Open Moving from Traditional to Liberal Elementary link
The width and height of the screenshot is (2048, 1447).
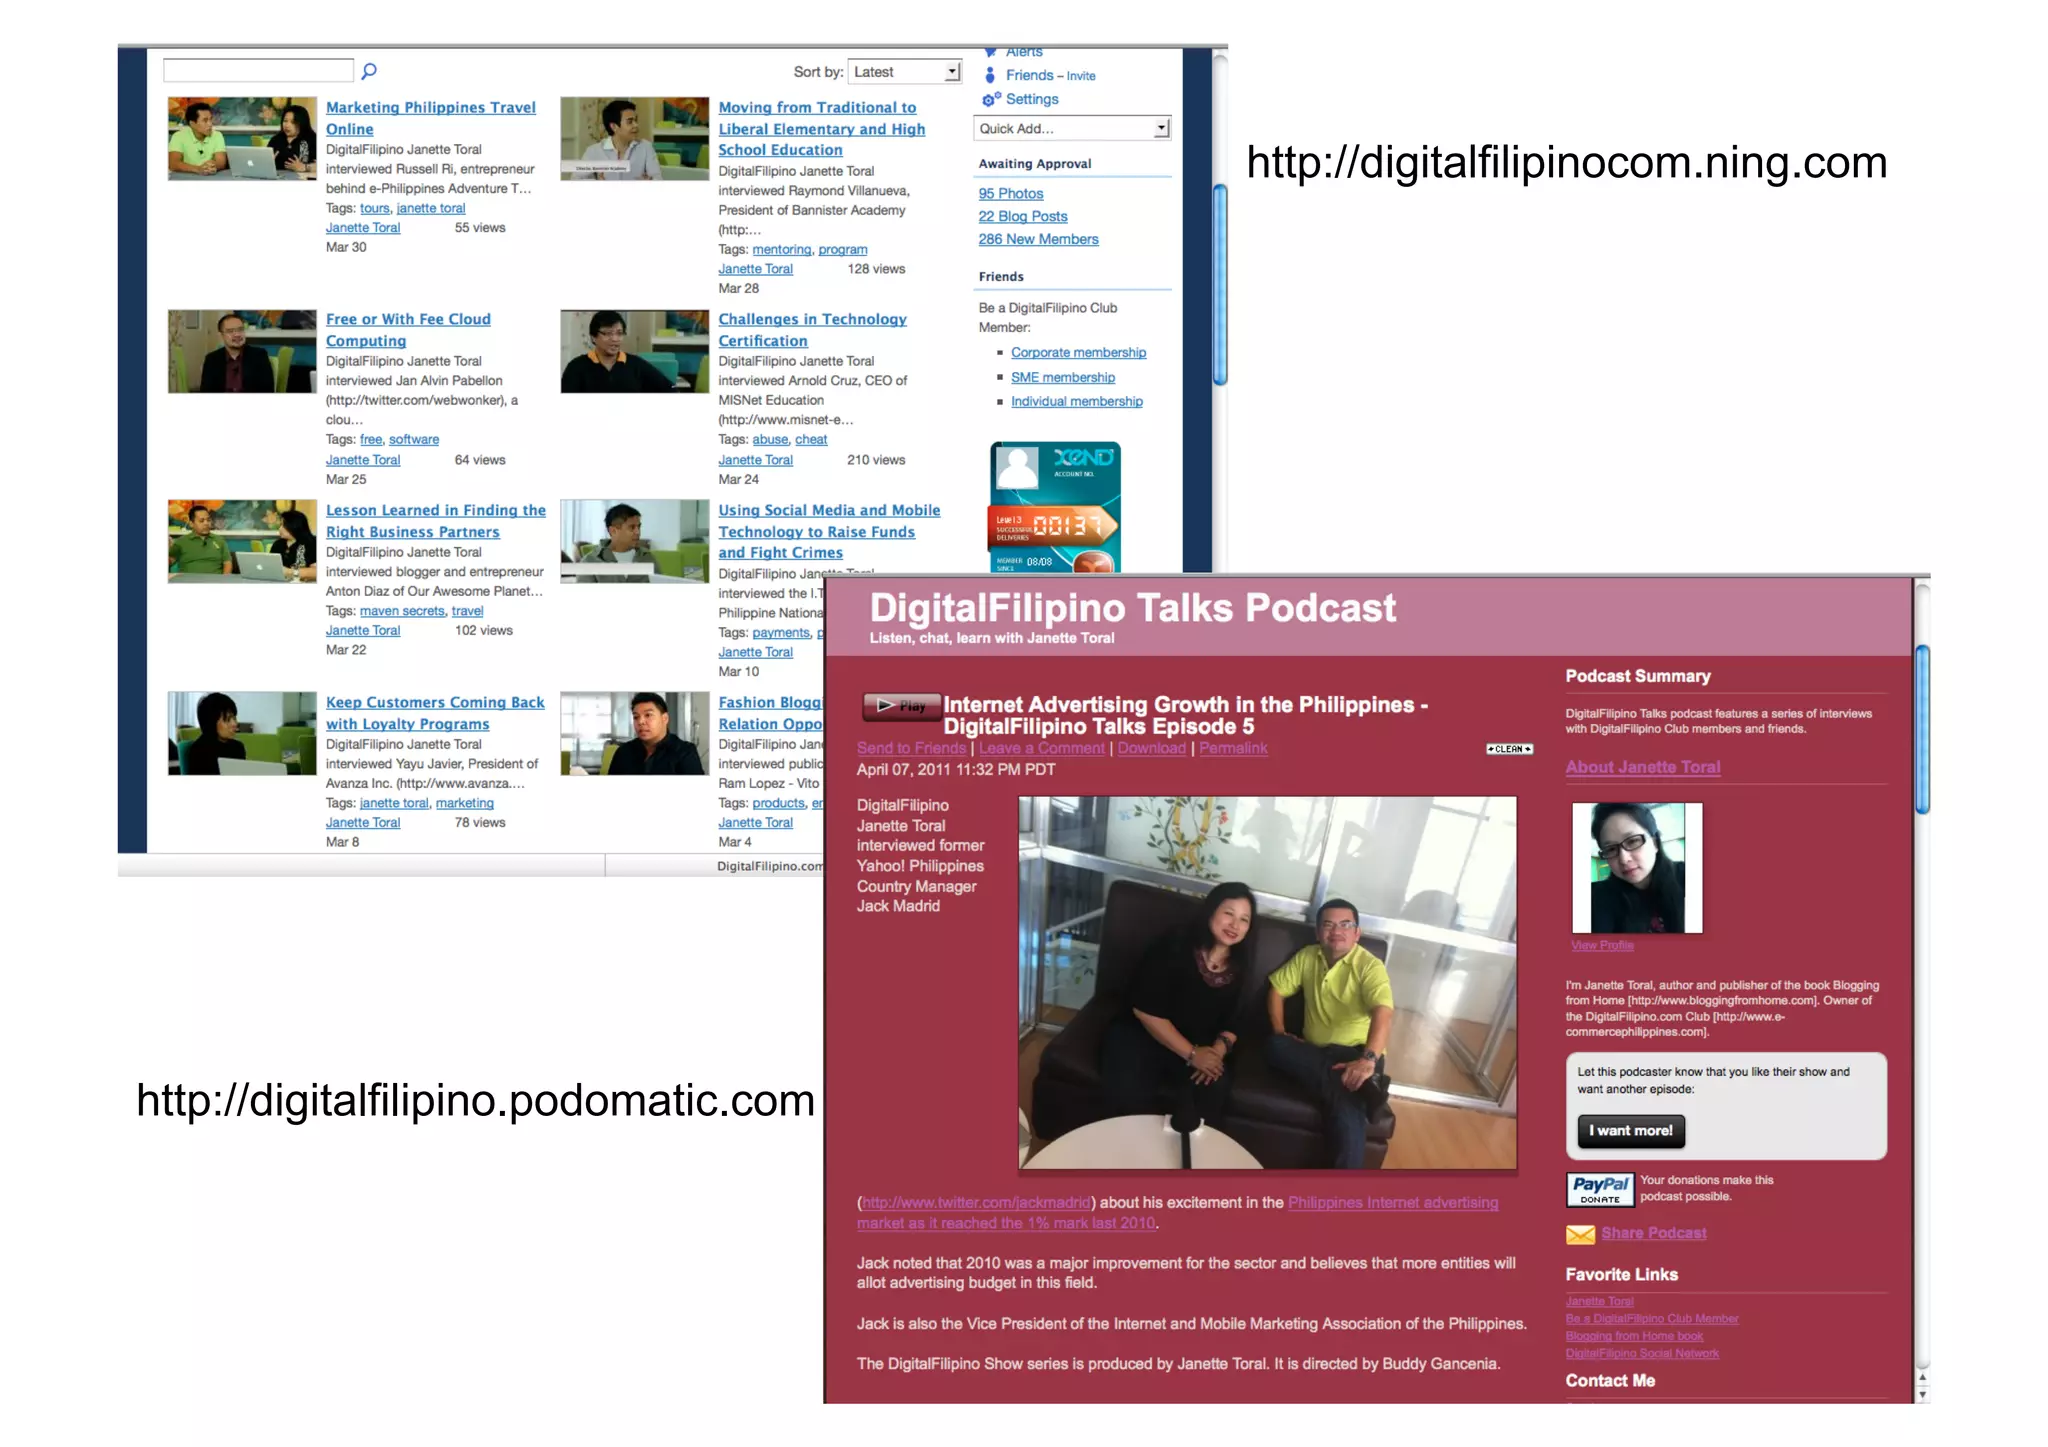pos(821,129)
